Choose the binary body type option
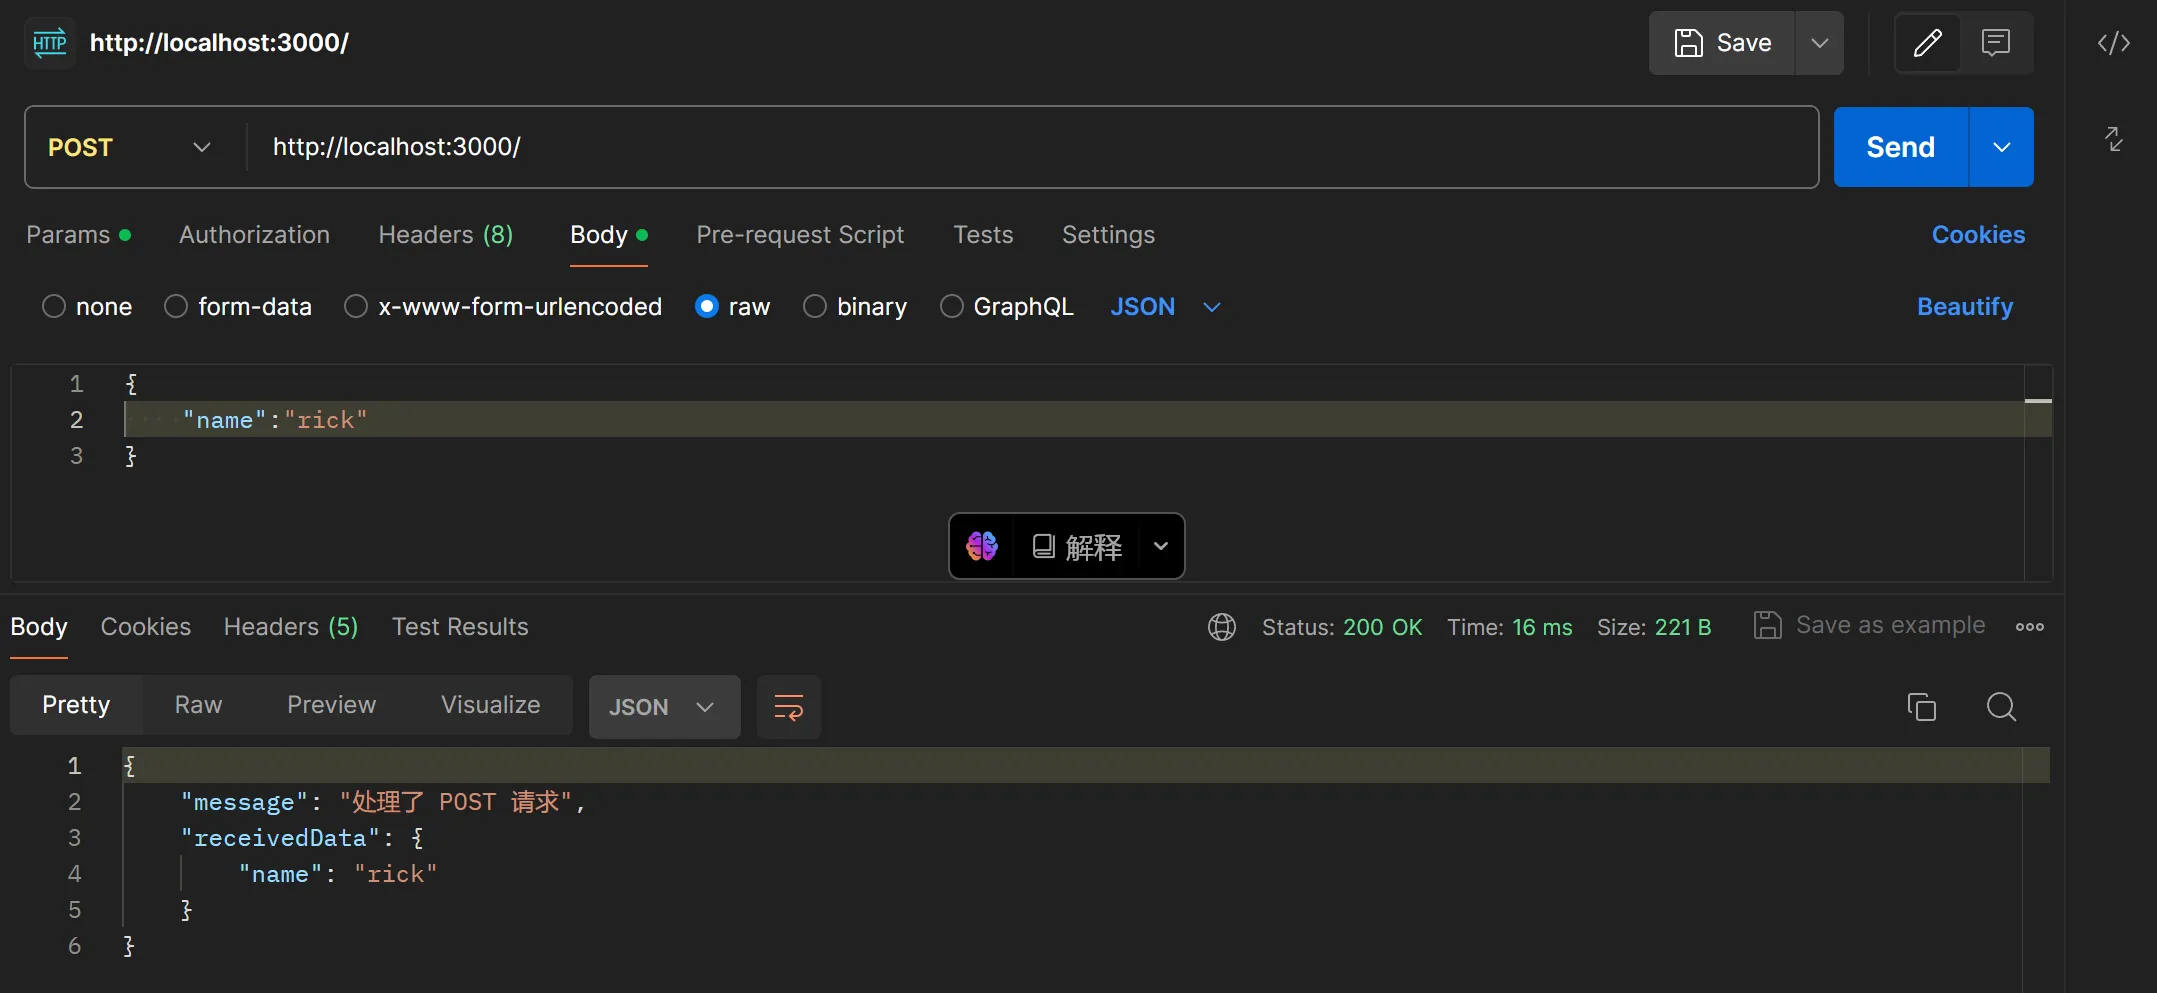2157x993 pixels. (x=815, y=307)
